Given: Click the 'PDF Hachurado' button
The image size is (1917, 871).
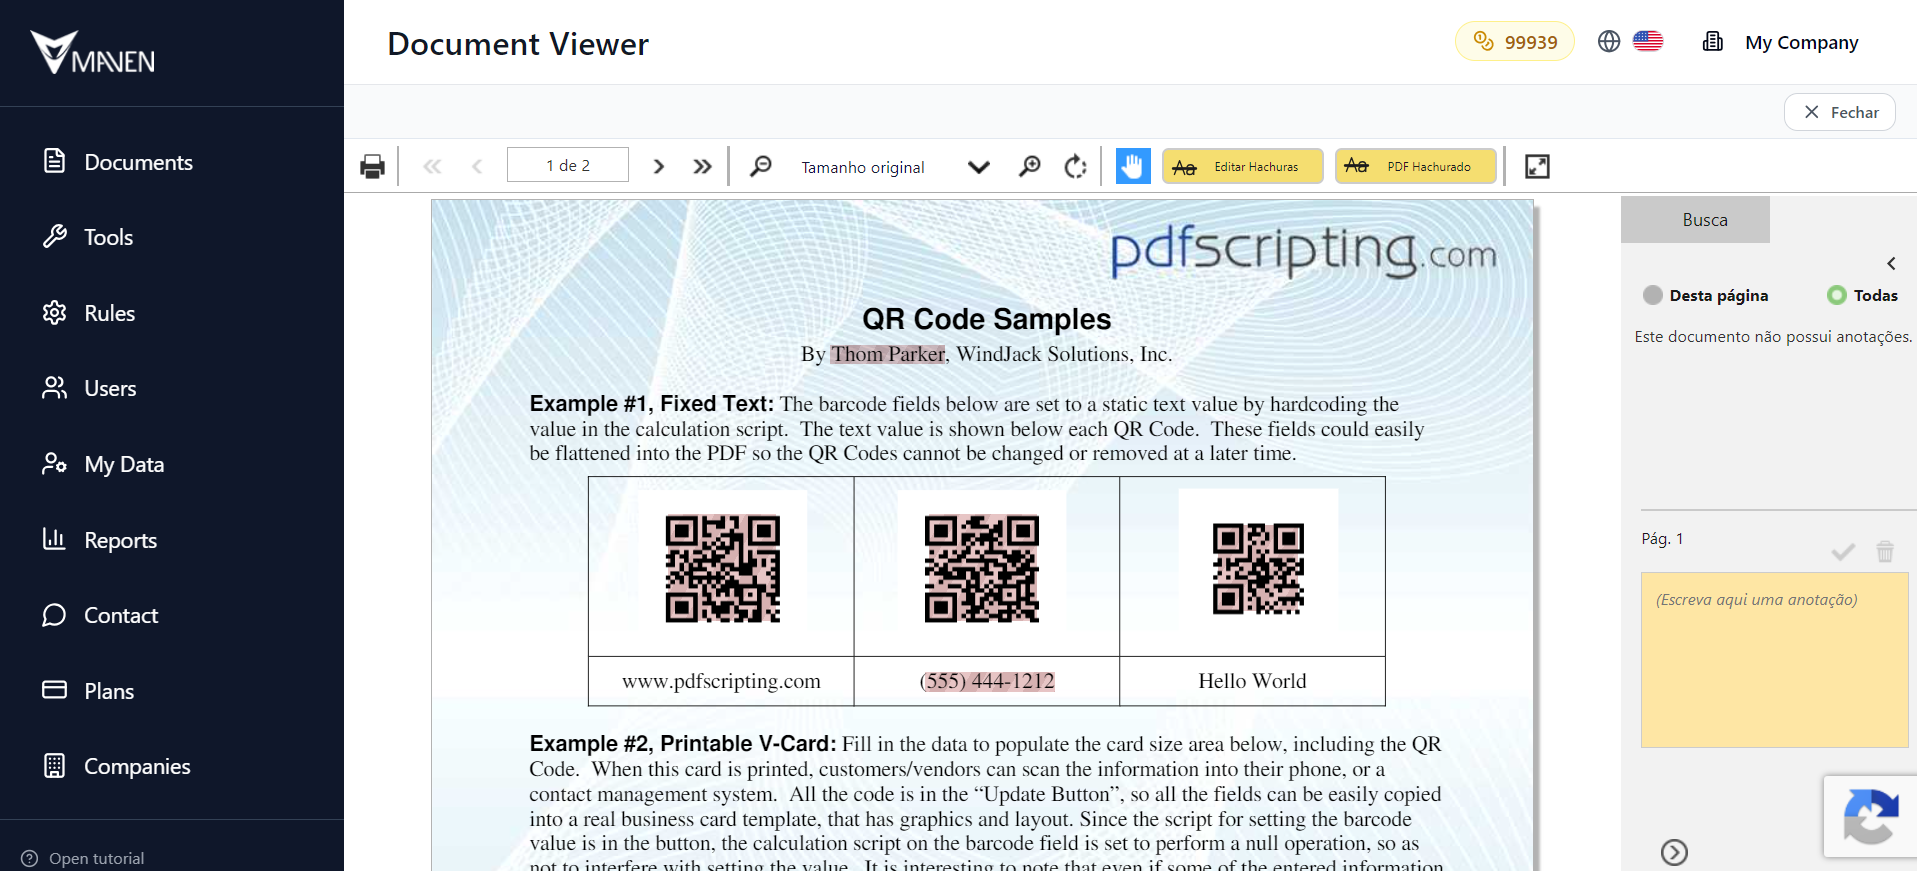Looking at the screenshot, I should tap(1416, 166).
